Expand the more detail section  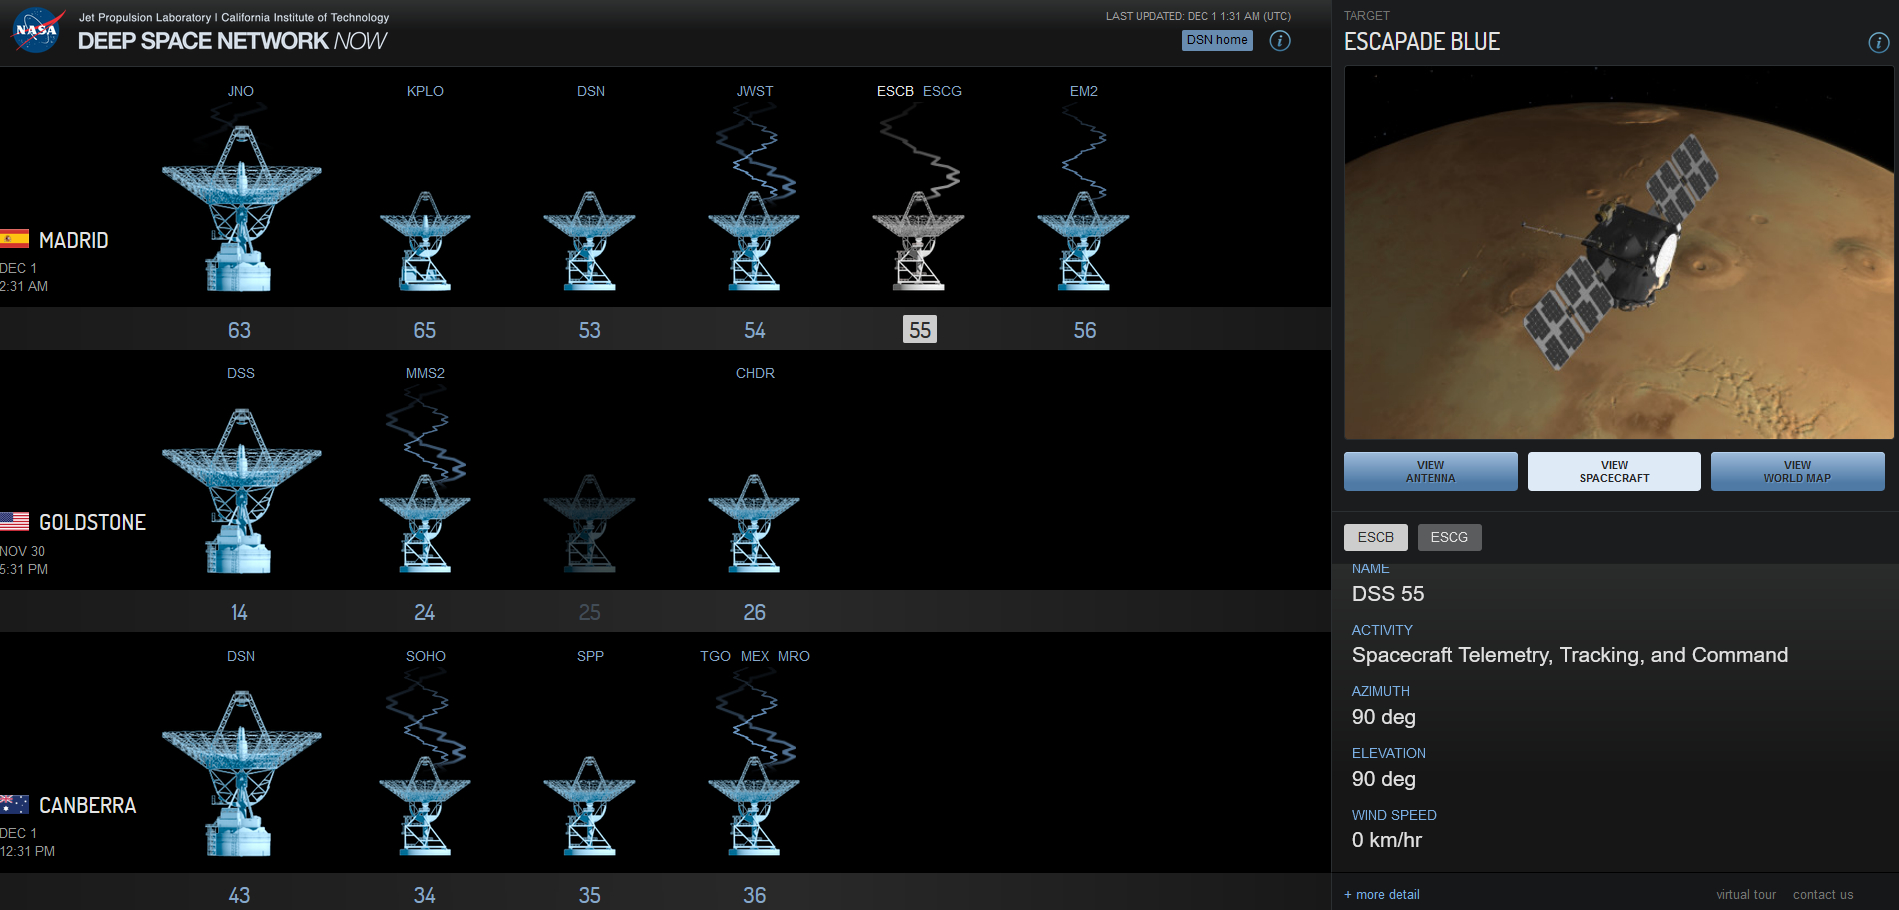point(1382,894)
